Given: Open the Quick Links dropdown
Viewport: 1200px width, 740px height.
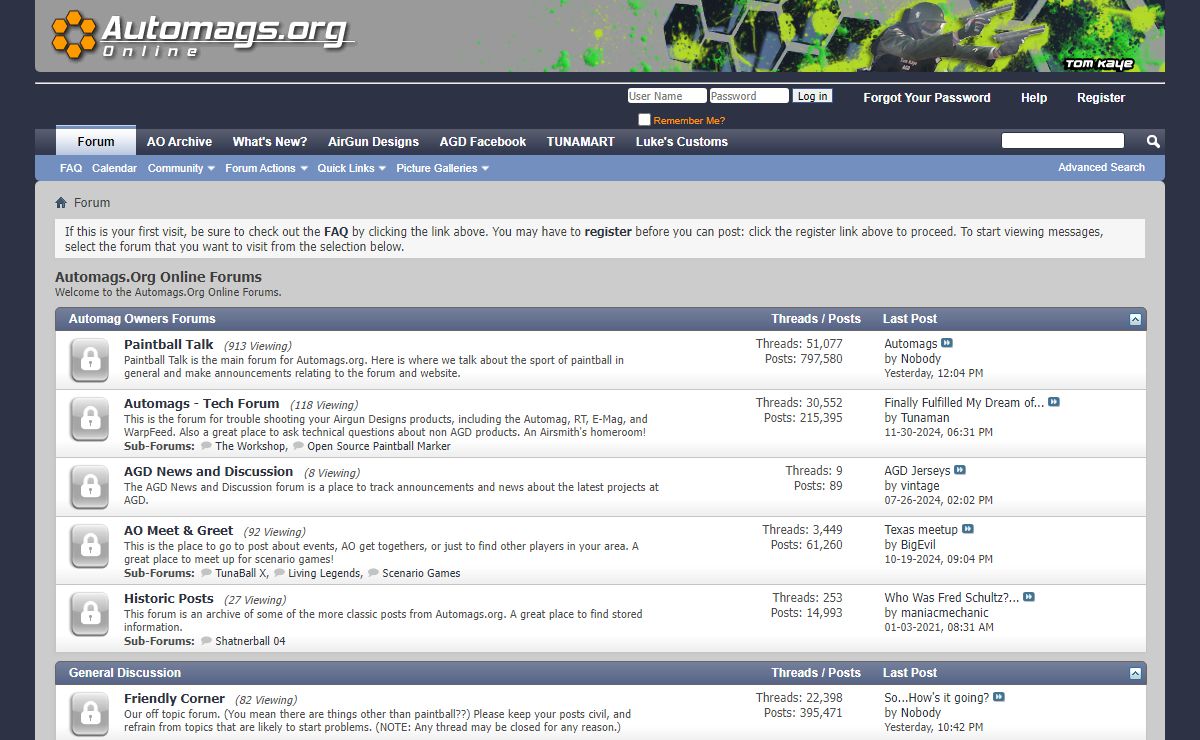Looking at the screenshot, I should 352,168.
